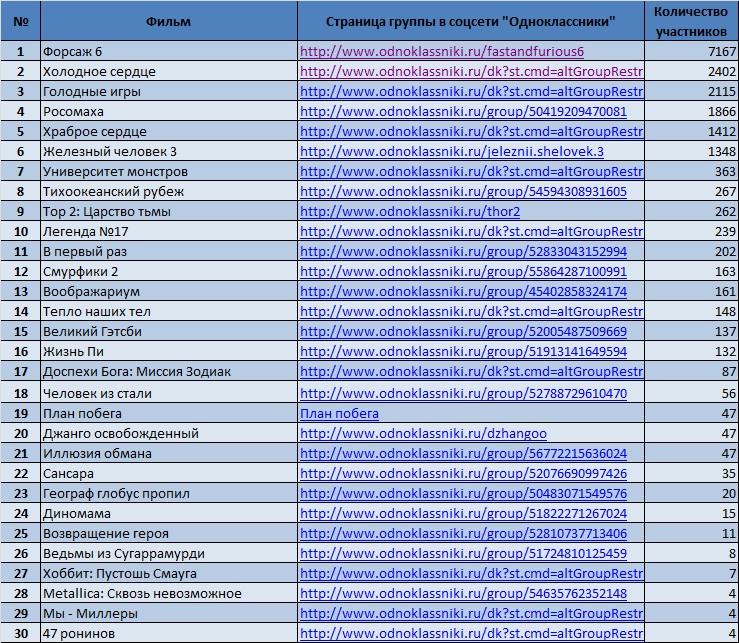
Task: Select the 'Сансара' film cell
Action: tap(169, 473)
